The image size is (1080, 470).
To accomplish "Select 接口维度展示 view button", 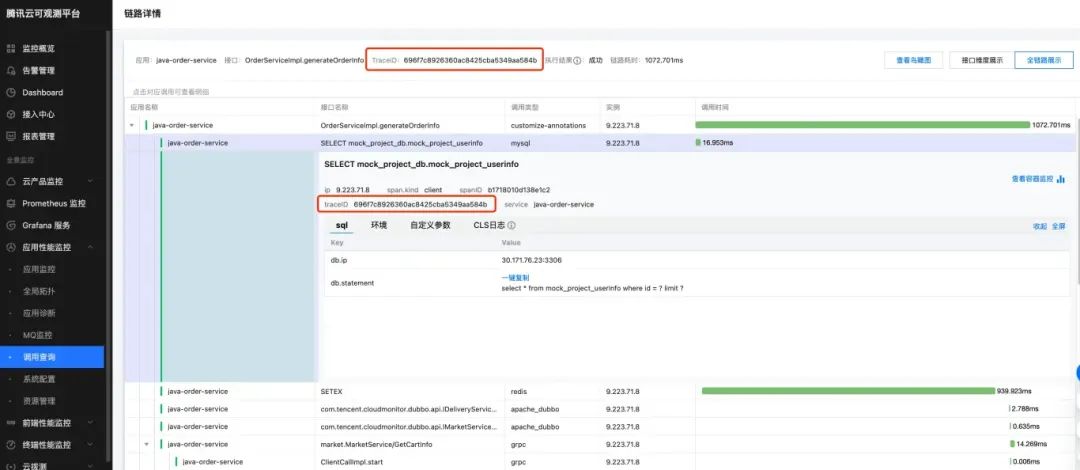I will (x=982, y=61).
